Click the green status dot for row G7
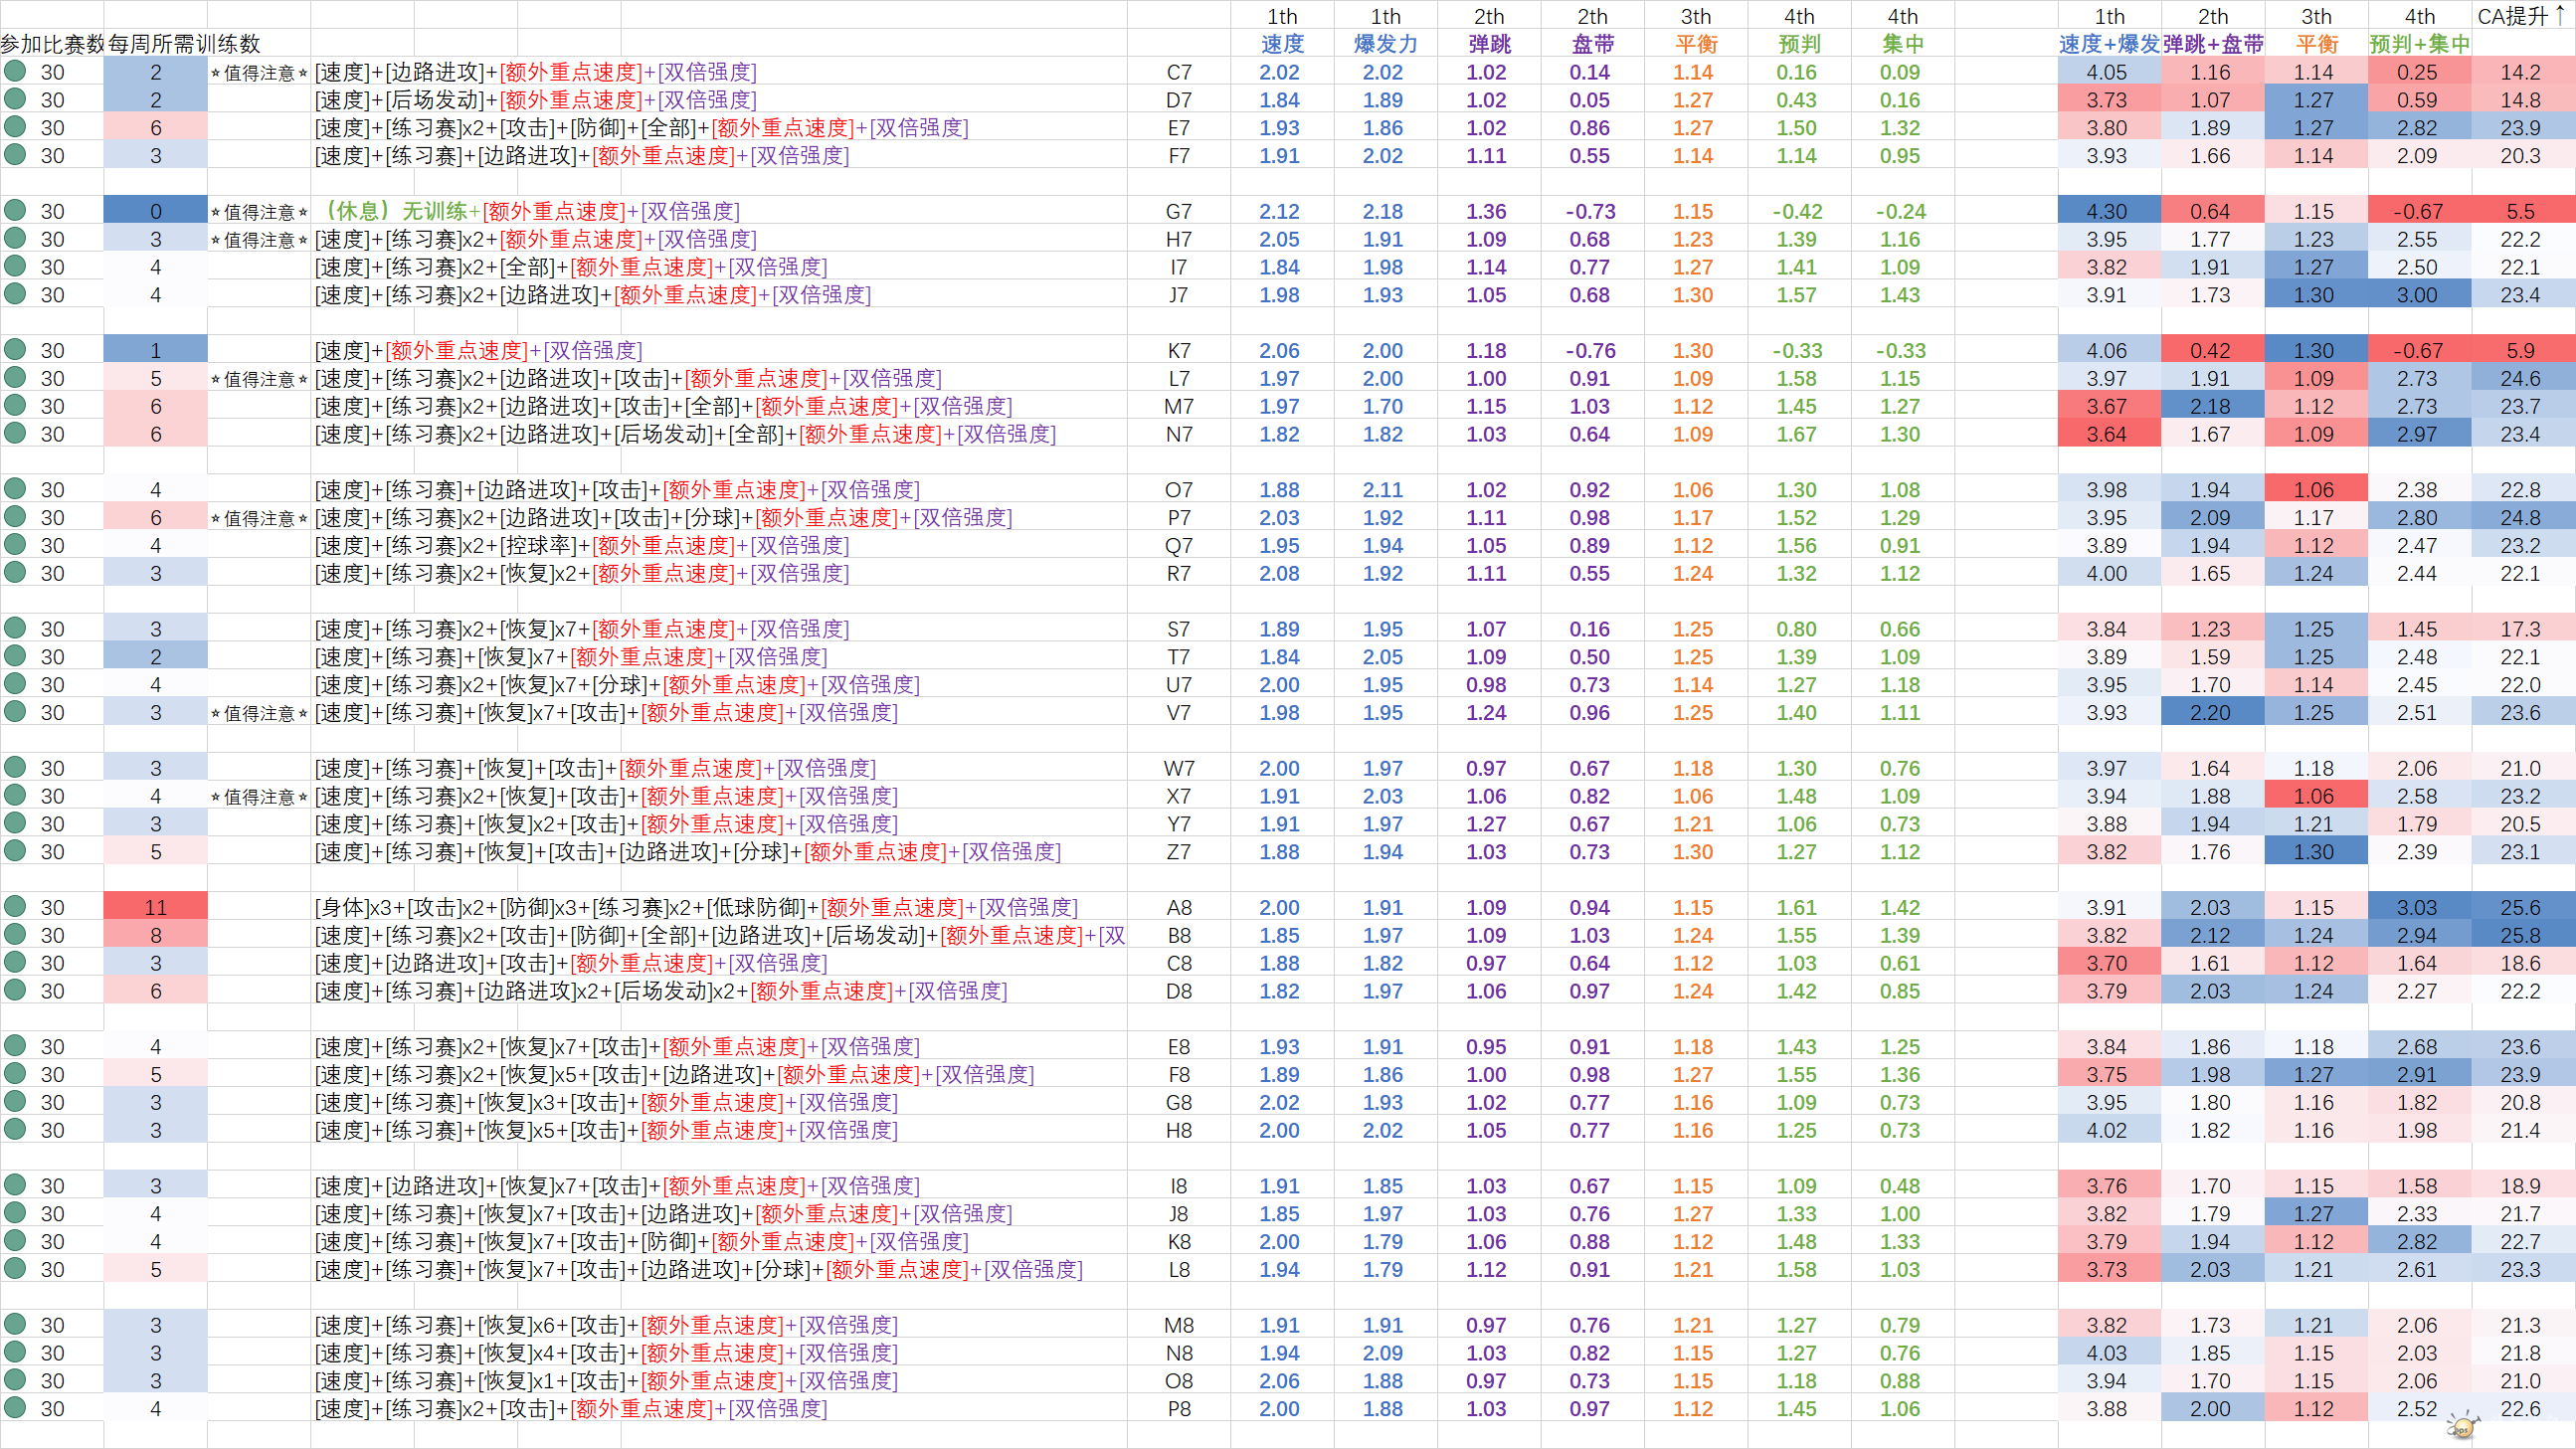The height and width of the screenshot is (1449, 2576). [x=15, y=210]
